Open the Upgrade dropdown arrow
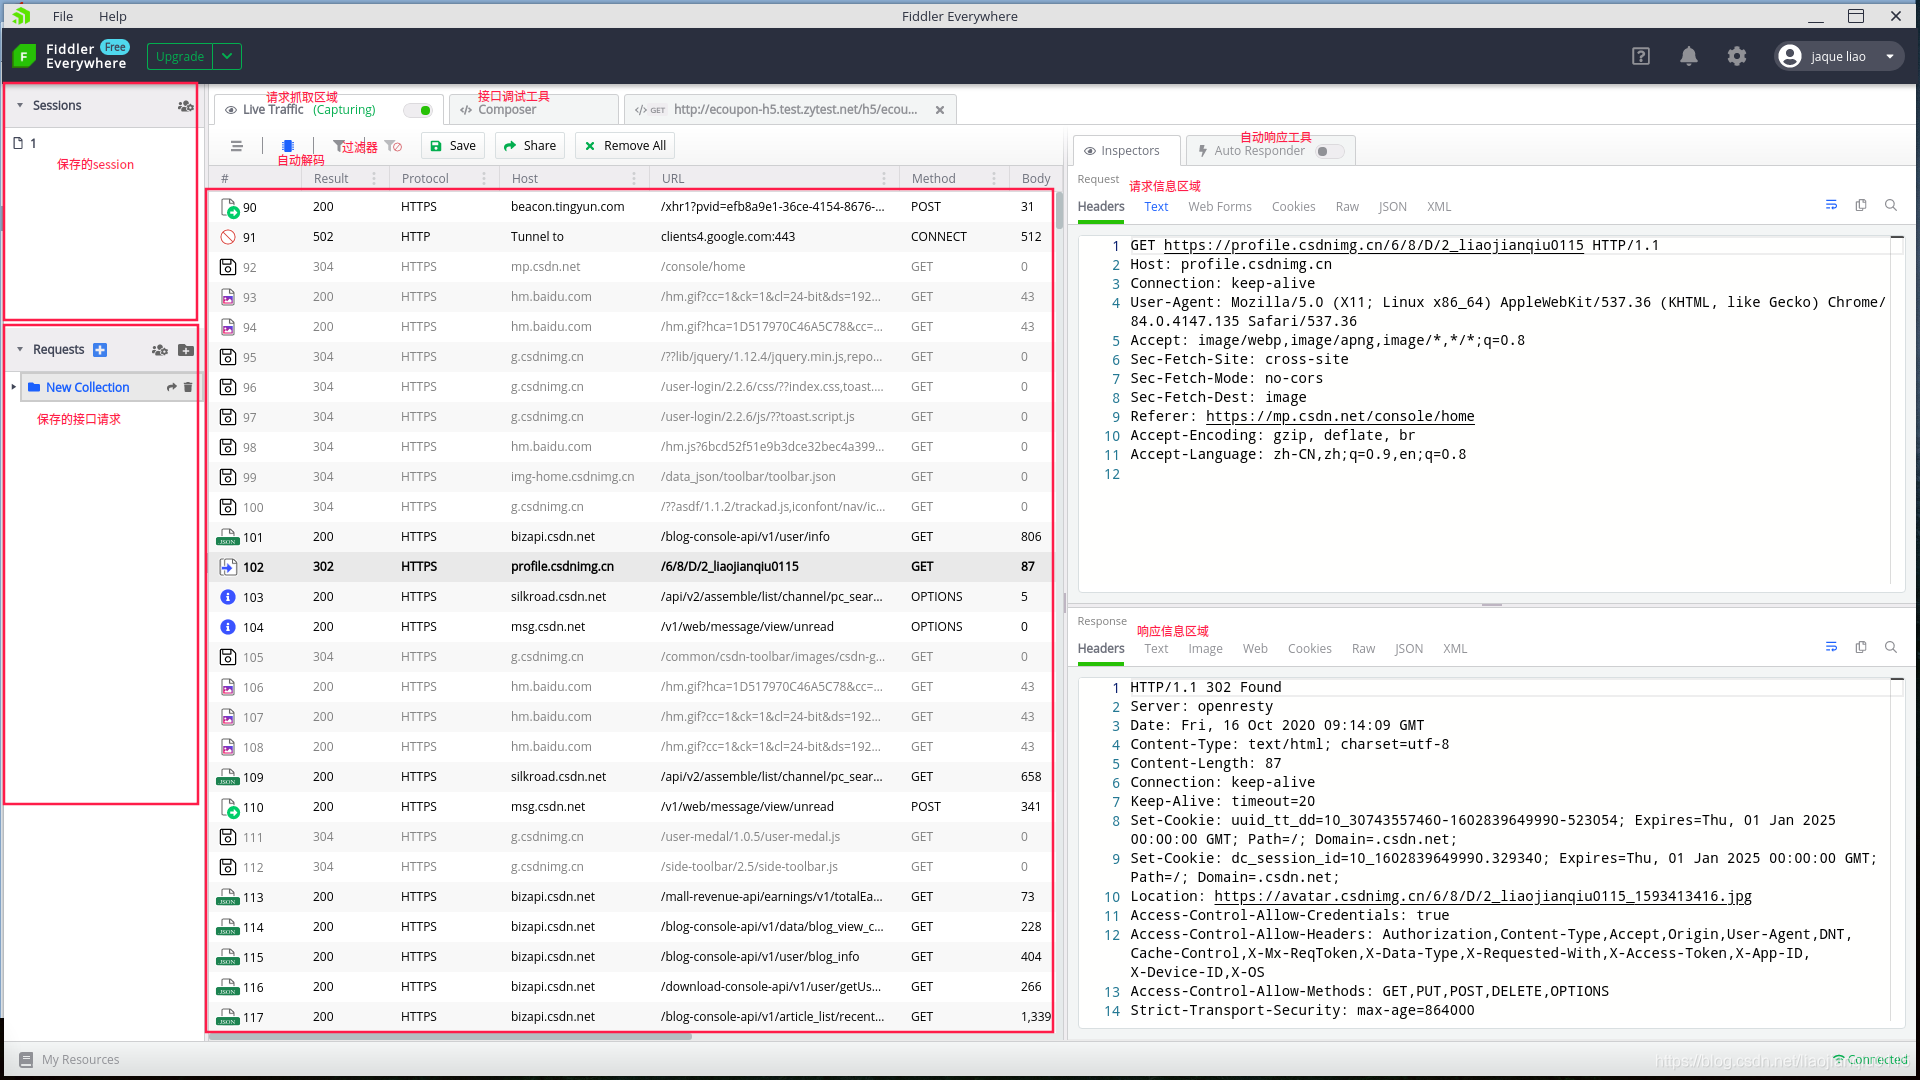 (x=227, y=57)
